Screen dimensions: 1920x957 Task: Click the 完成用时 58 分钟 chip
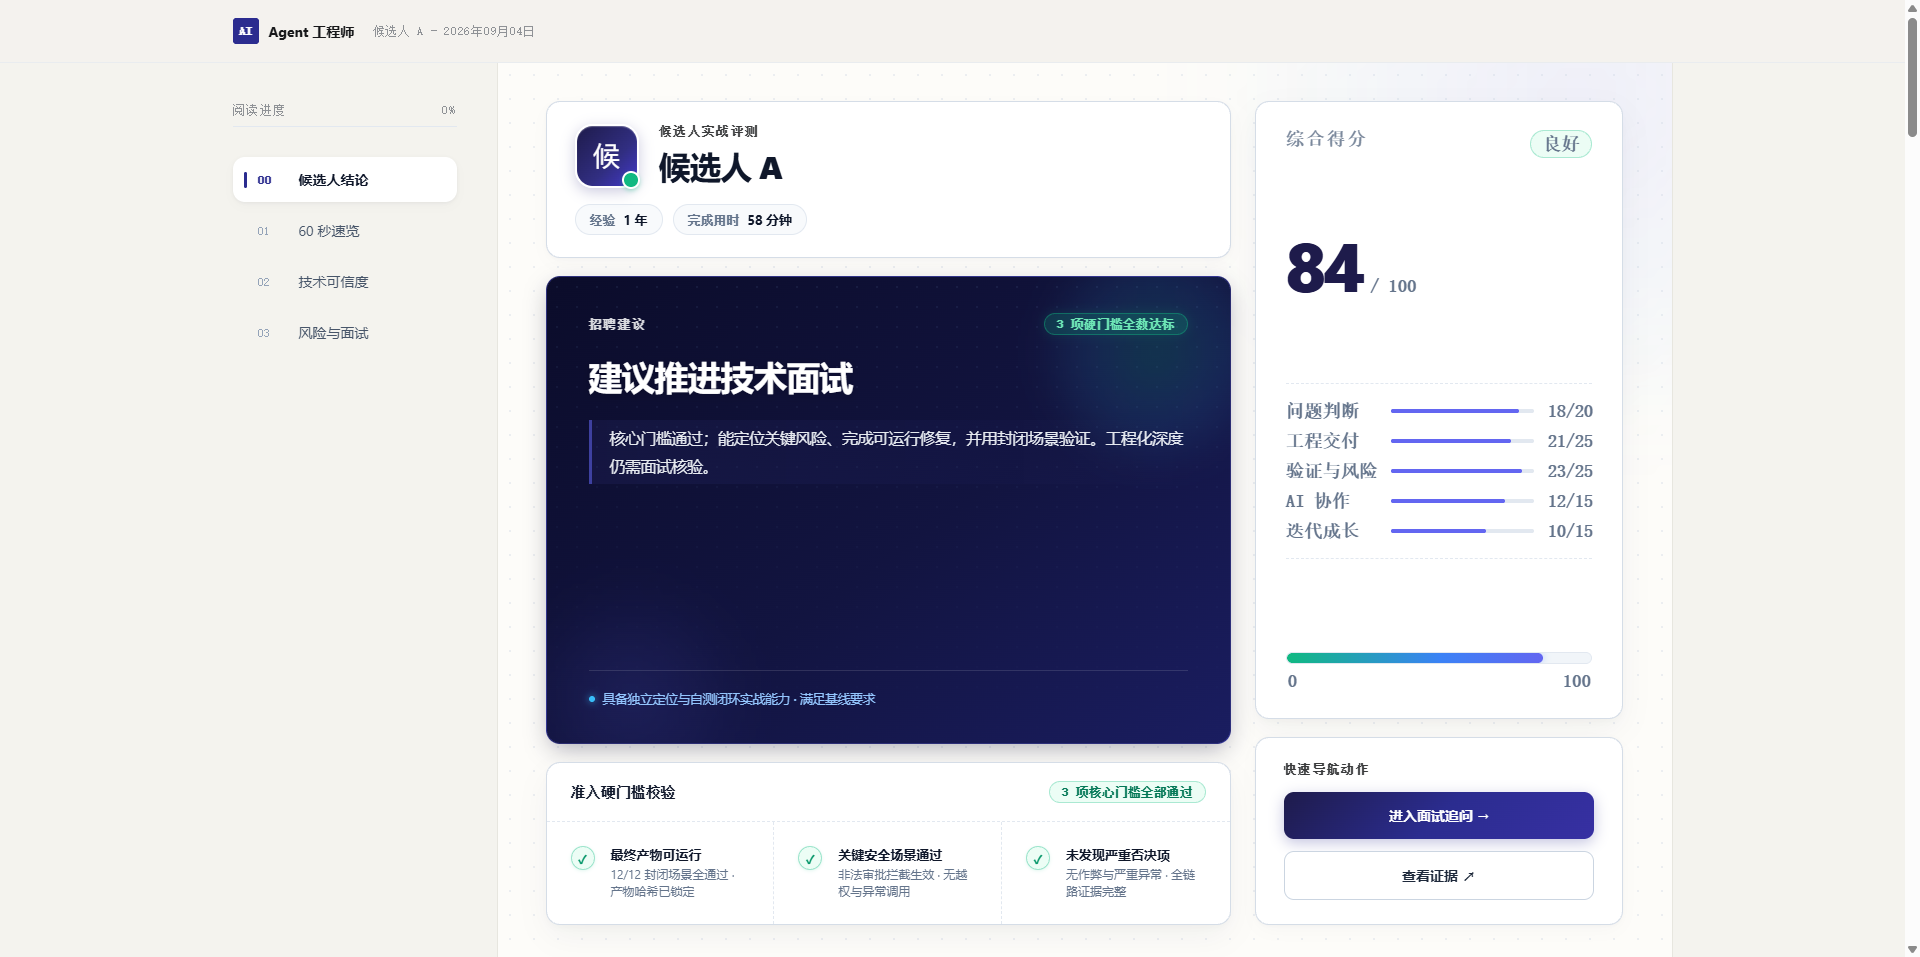click(x=740, y=220)
